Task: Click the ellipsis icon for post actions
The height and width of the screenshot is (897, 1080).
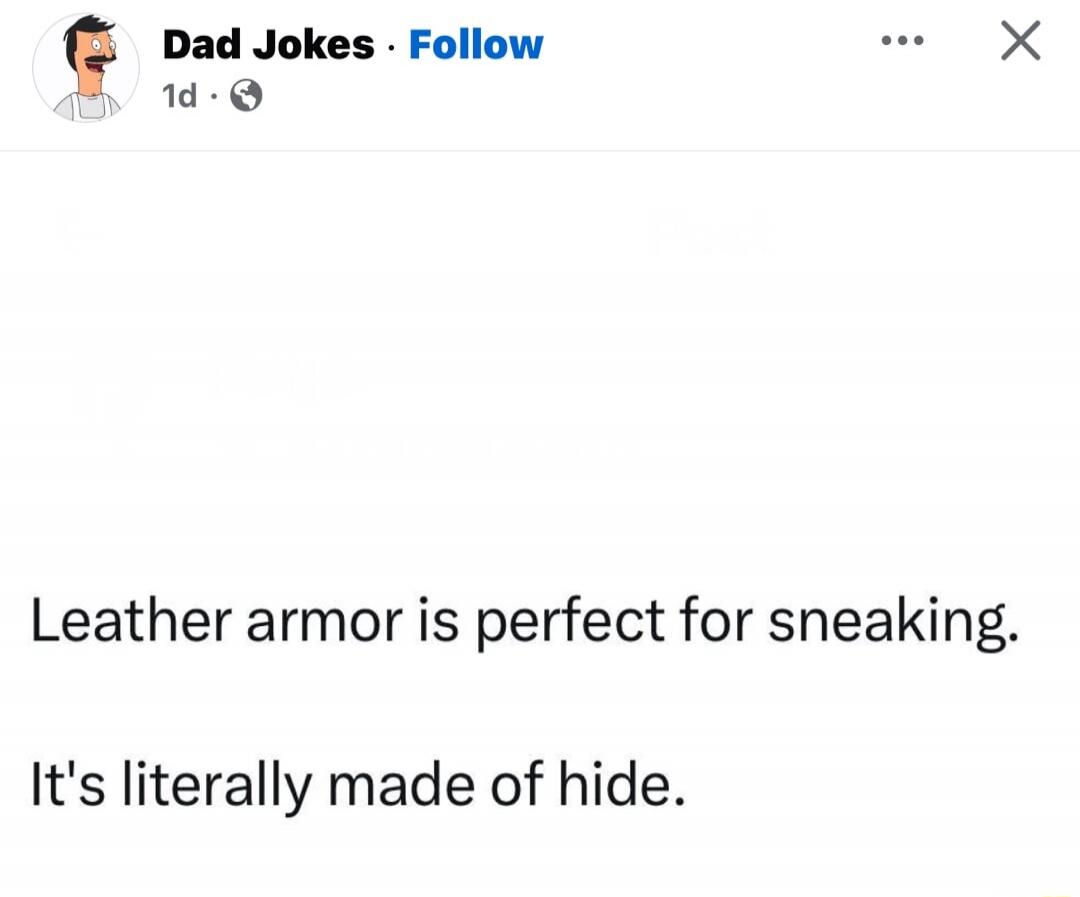Action: pyautogui.click(x=903, y=42)
